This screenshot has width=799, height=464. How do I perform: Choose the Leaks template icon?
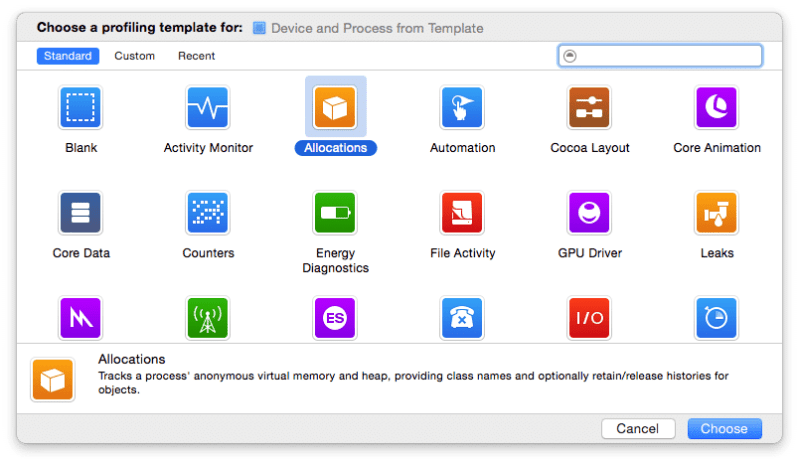pos(716,213)
